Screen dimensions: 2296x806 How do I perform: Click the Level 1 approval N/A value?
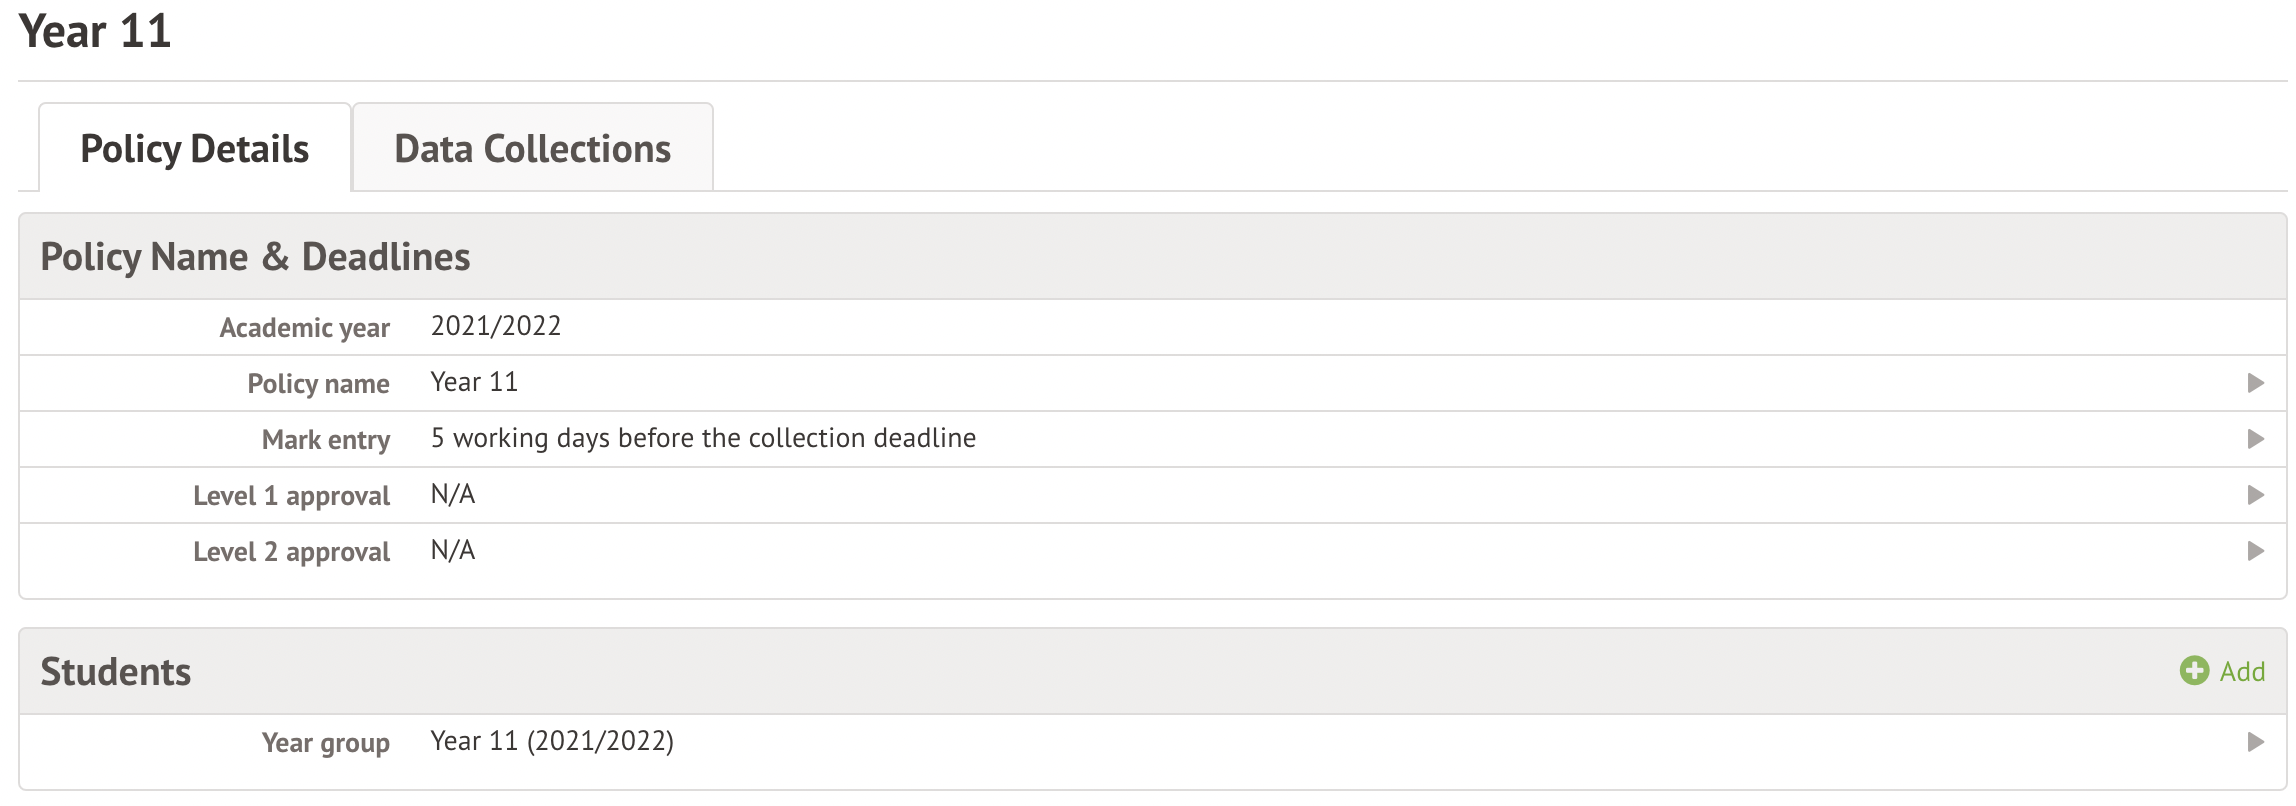pos(453,495)
